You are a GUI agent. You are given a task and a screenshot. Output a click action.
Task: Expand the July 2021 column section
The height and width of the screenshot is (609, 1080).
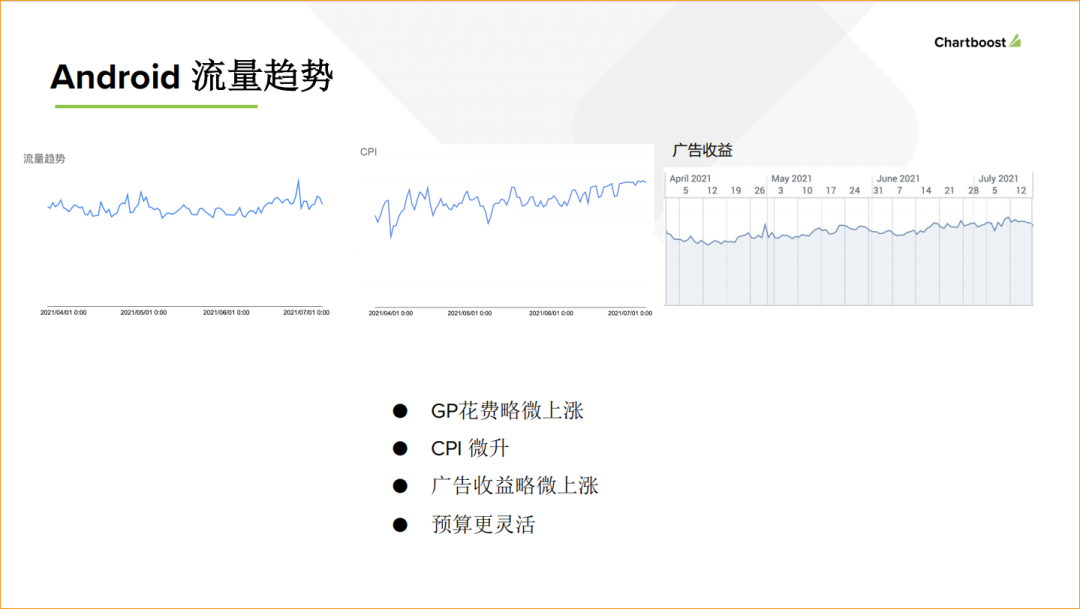click(x=997, y=177)
